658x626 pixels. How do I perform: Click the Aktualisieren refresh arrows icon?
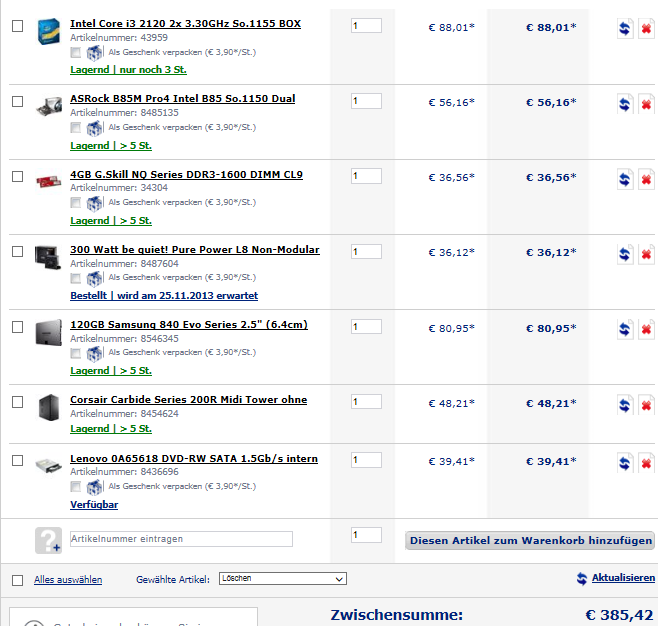pyautogui.click(x=582, y=579)
